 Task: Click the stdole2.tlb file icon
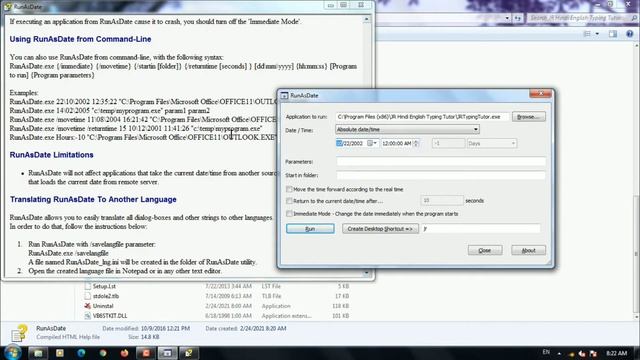click(87, 296)
